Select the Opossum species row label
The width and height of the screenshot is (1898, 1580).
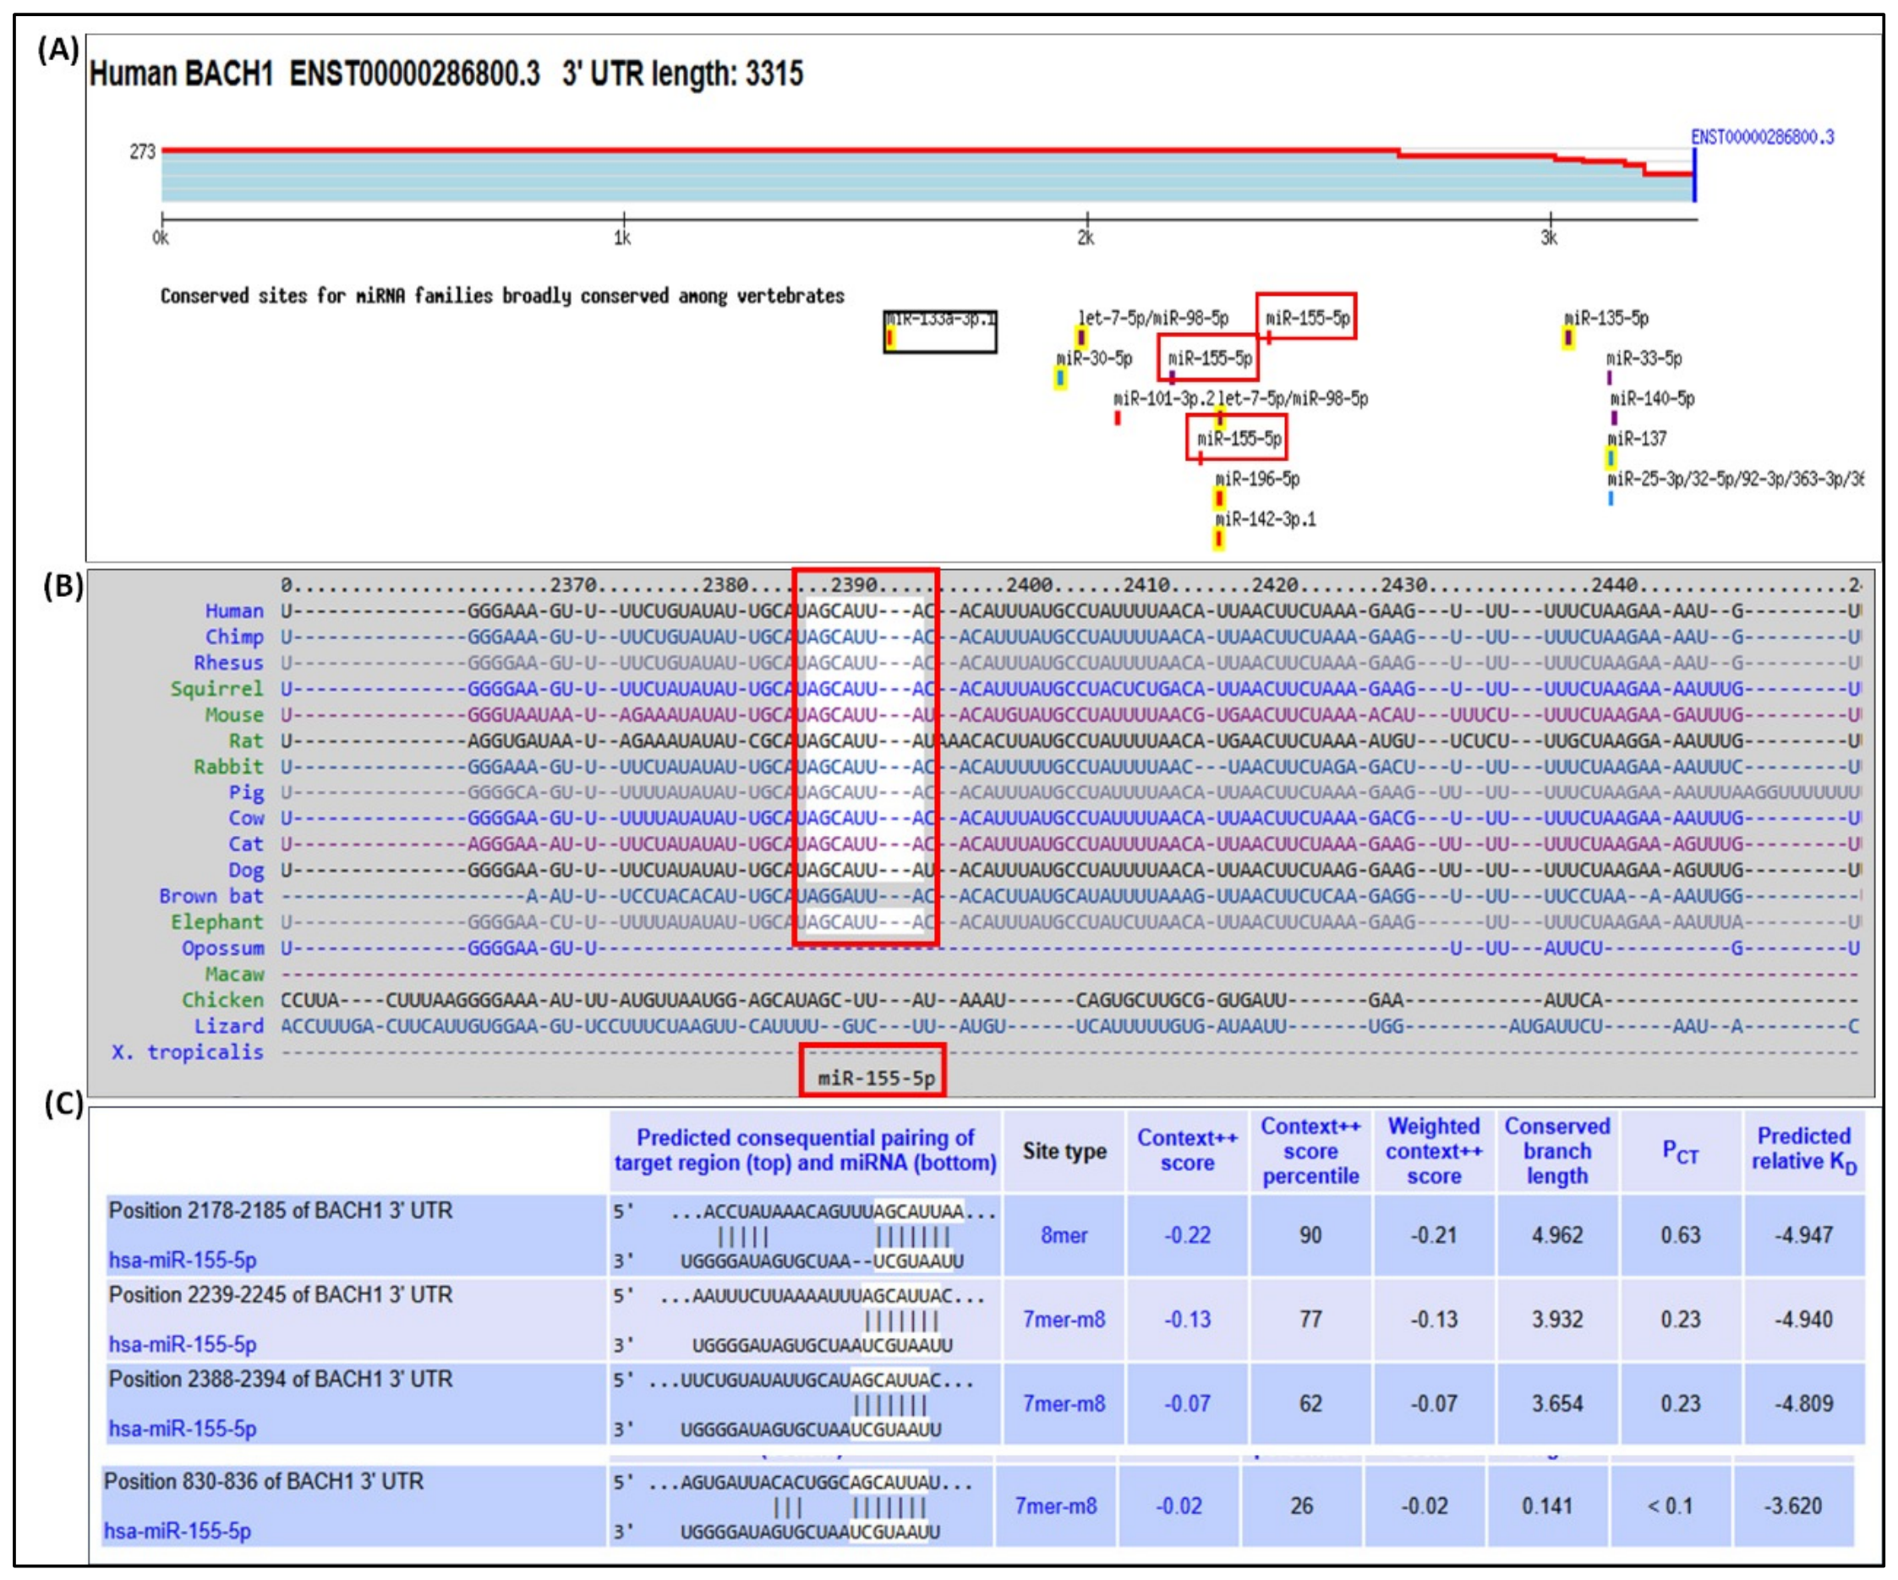(223, 948)
